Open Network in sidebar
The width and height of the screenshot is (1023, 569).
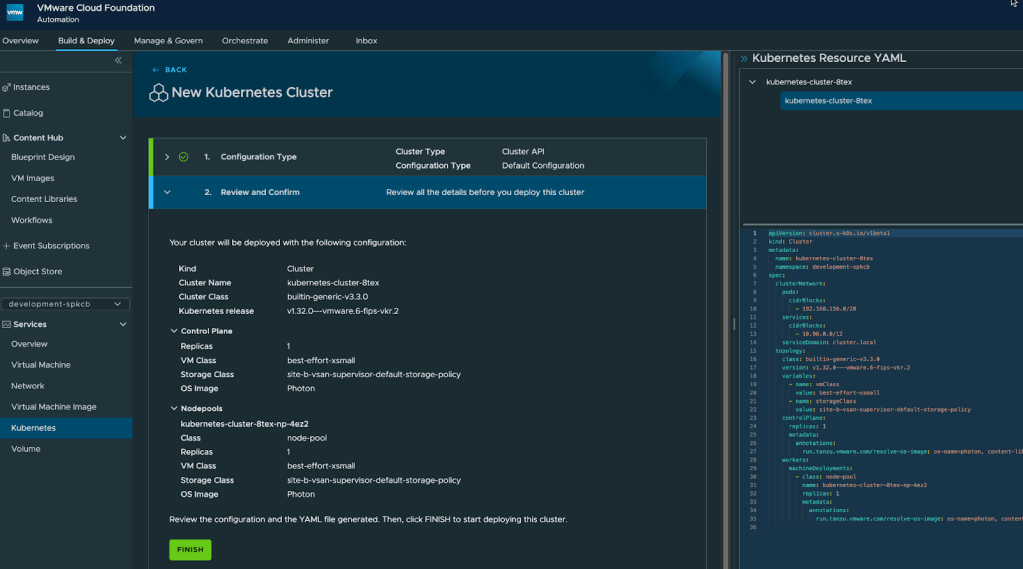point(27,386)
